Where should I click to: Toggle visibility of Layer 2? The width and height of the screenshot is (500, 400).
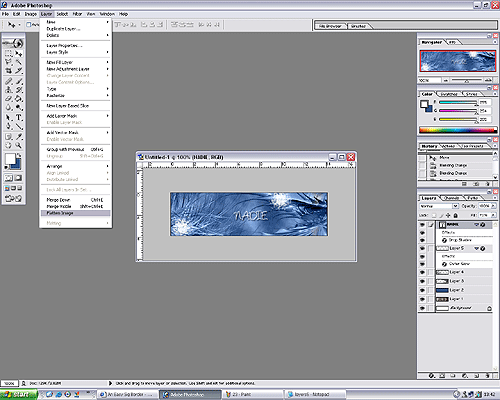point(422,290)
